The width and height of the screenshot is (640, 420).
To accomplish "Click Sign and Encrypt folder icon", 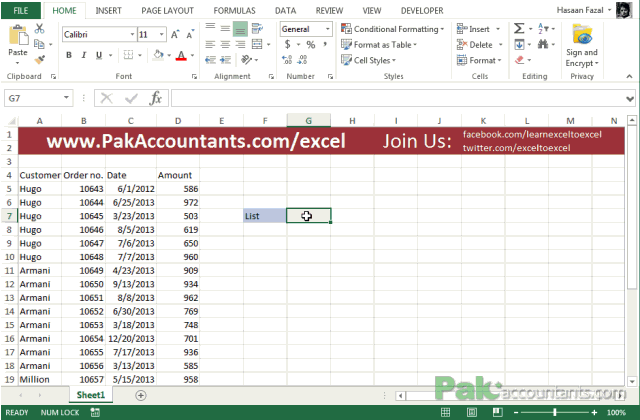I will point(582,34).
